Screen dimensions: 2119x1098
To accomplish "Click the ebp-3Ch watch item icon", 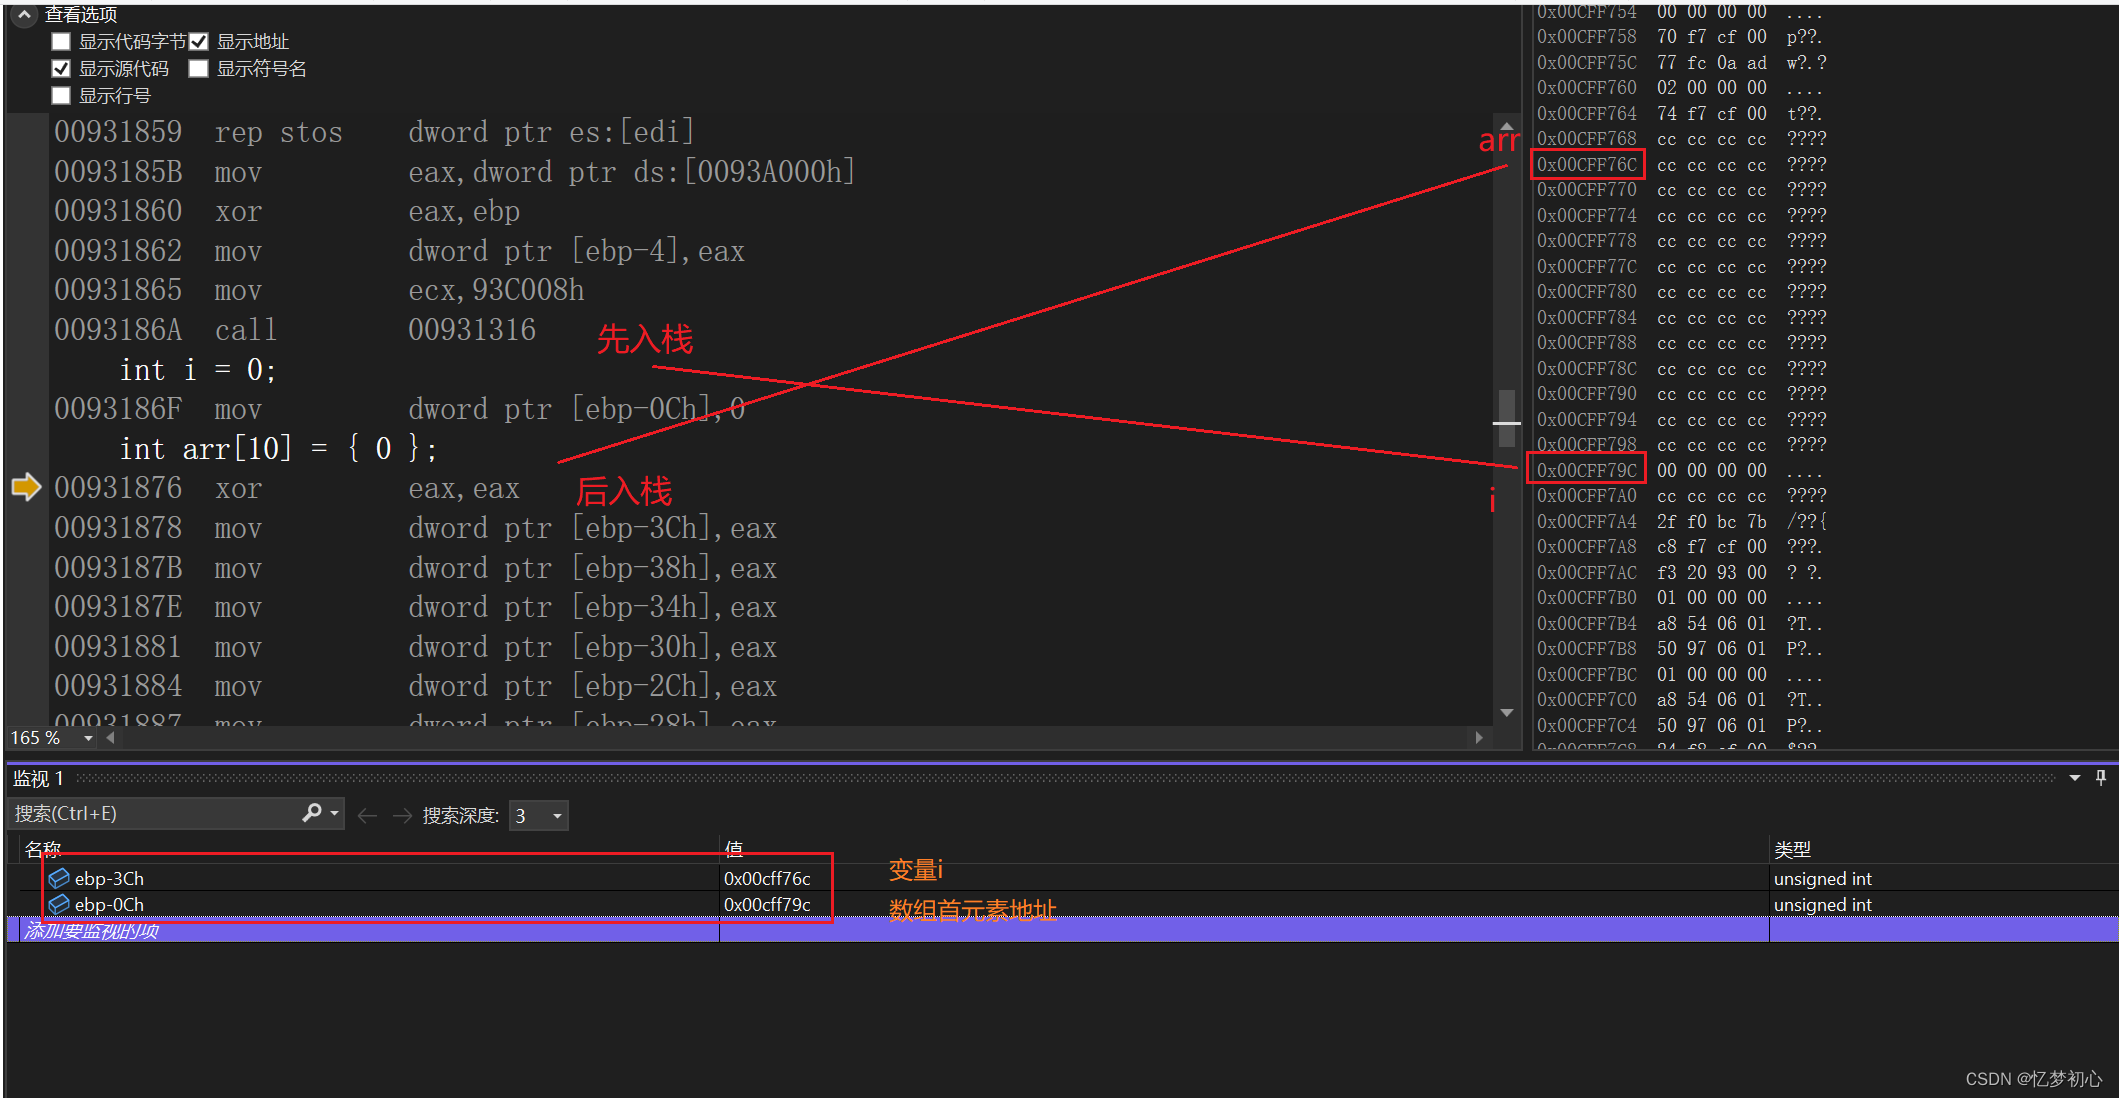I will tap(59, 878).
